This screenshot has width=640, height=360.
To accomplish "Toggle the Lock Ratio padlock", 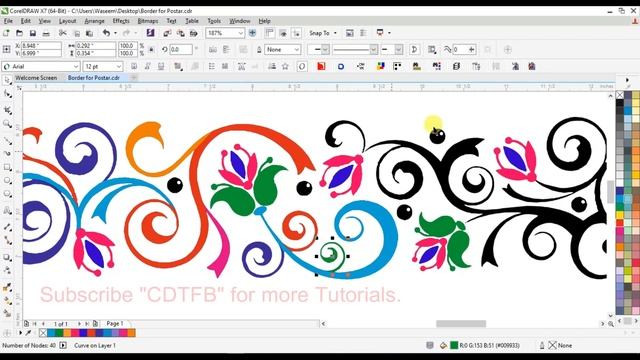I will pyautogui.click(x=151, y=49).
